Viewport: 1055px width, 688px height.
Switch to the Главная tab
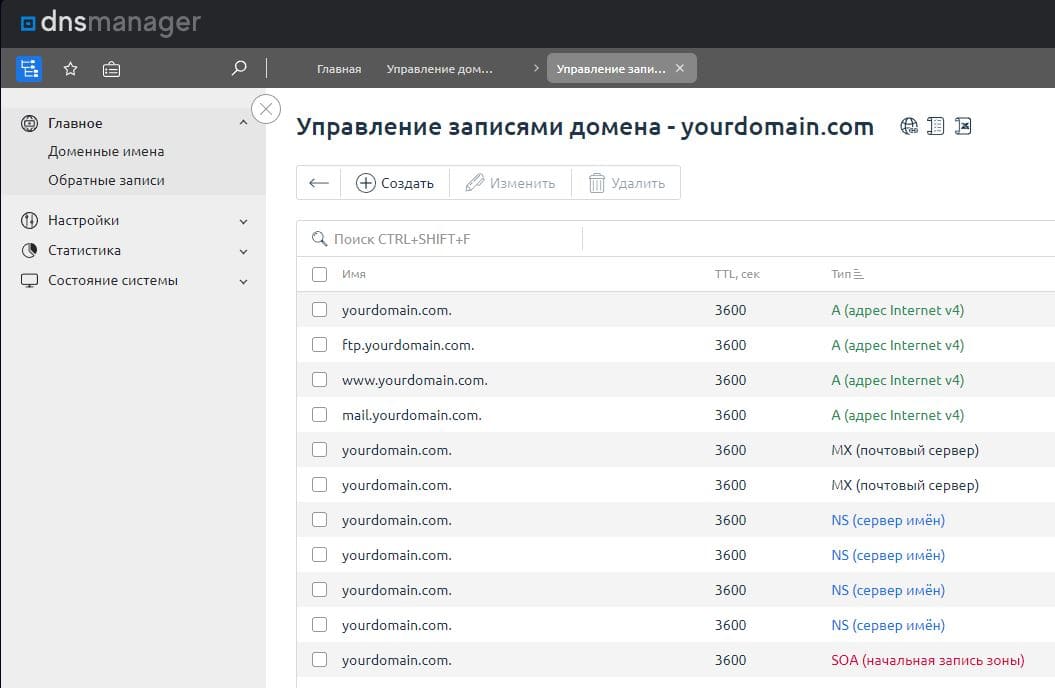tap(339, 69)
